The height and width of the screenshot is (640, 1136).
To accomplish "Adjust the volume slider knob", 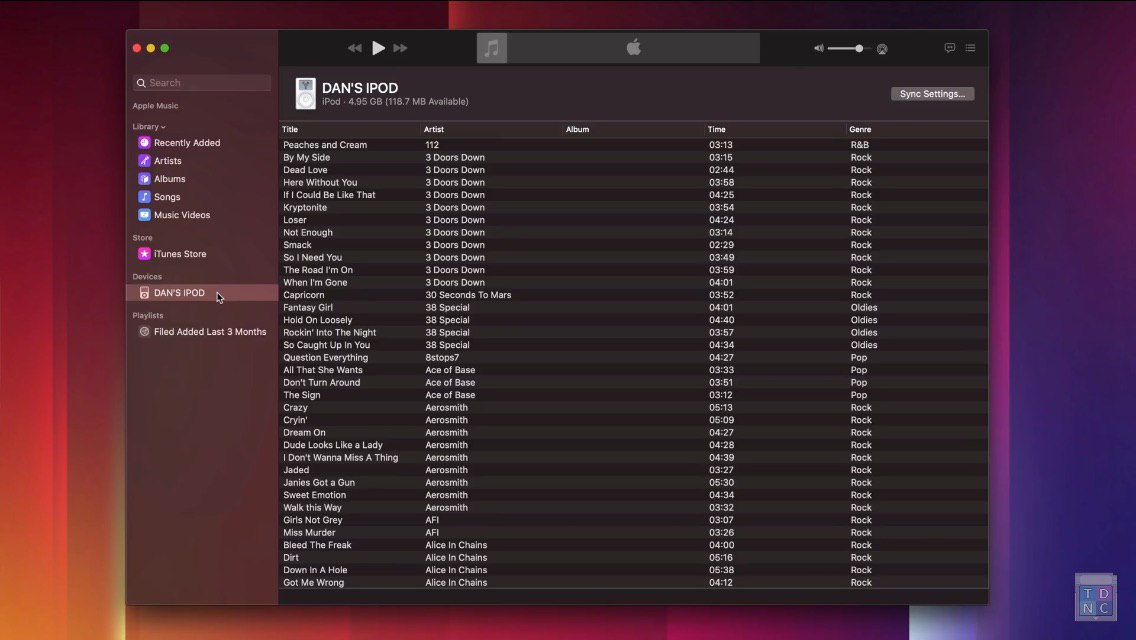I will point(859,49).
